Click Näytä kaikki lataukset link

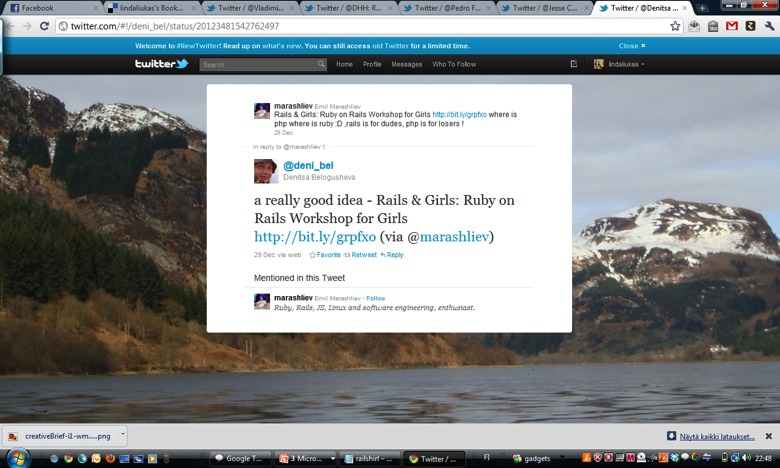717,436
